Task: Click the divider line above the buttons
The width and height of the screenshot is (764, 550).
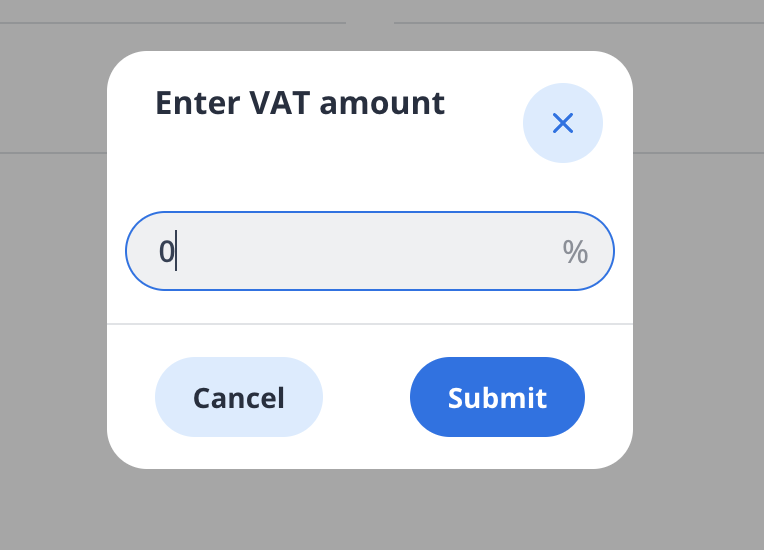Action: tap(370, 324)
